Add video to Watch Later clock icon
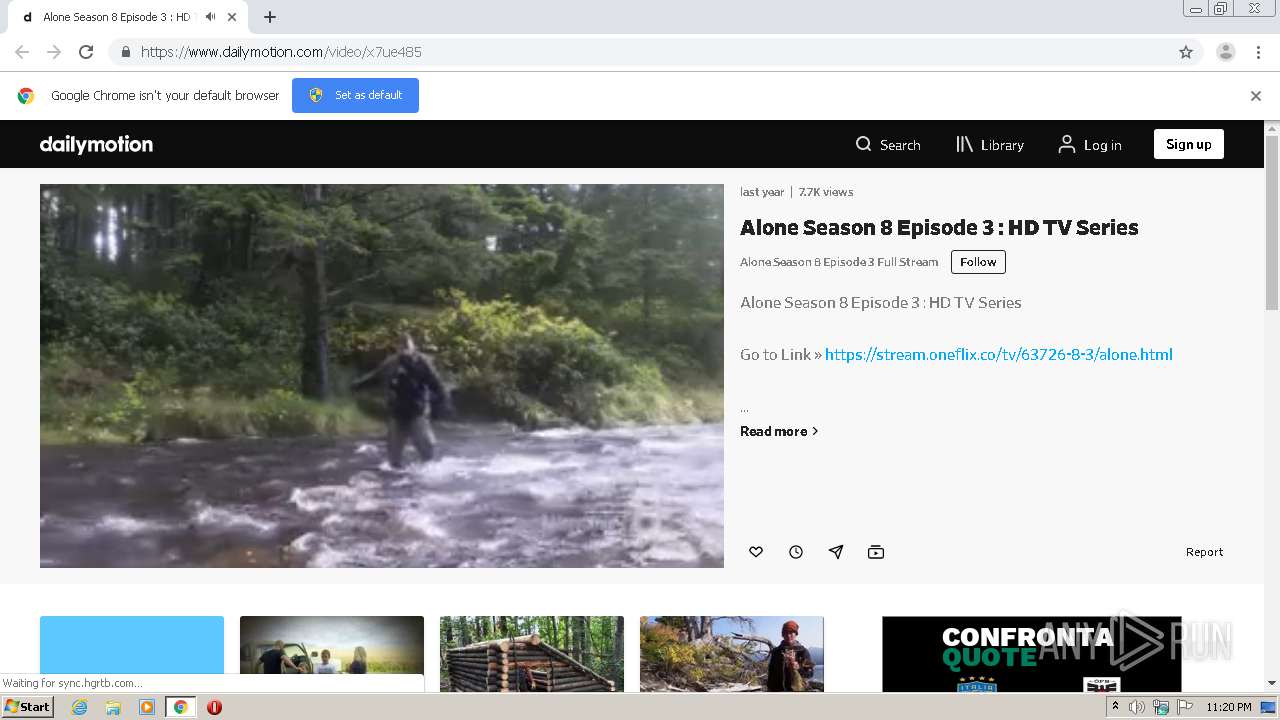The width and height of the screenshot is (1280, 720). (796, 552)
